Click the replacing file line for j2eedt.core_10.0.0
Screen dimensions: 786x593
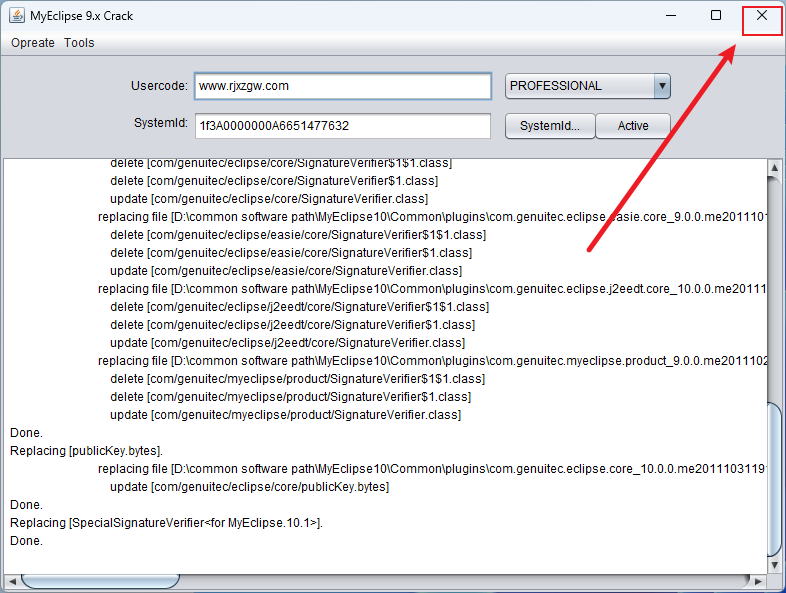[432, 289]
